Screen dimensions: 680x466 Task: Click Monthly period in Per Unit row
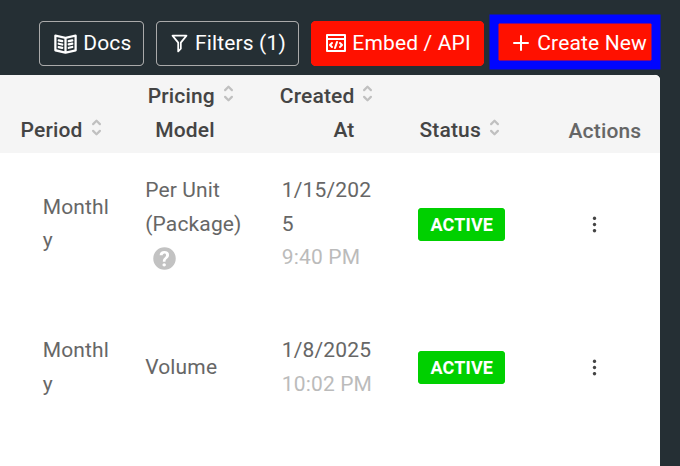pos(75,223)
